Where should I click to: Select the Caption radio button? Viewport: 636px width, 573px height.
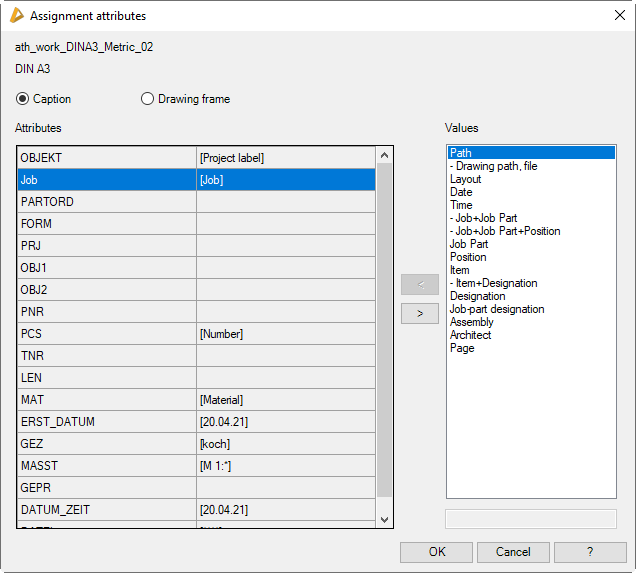click(x=22, y=99)
